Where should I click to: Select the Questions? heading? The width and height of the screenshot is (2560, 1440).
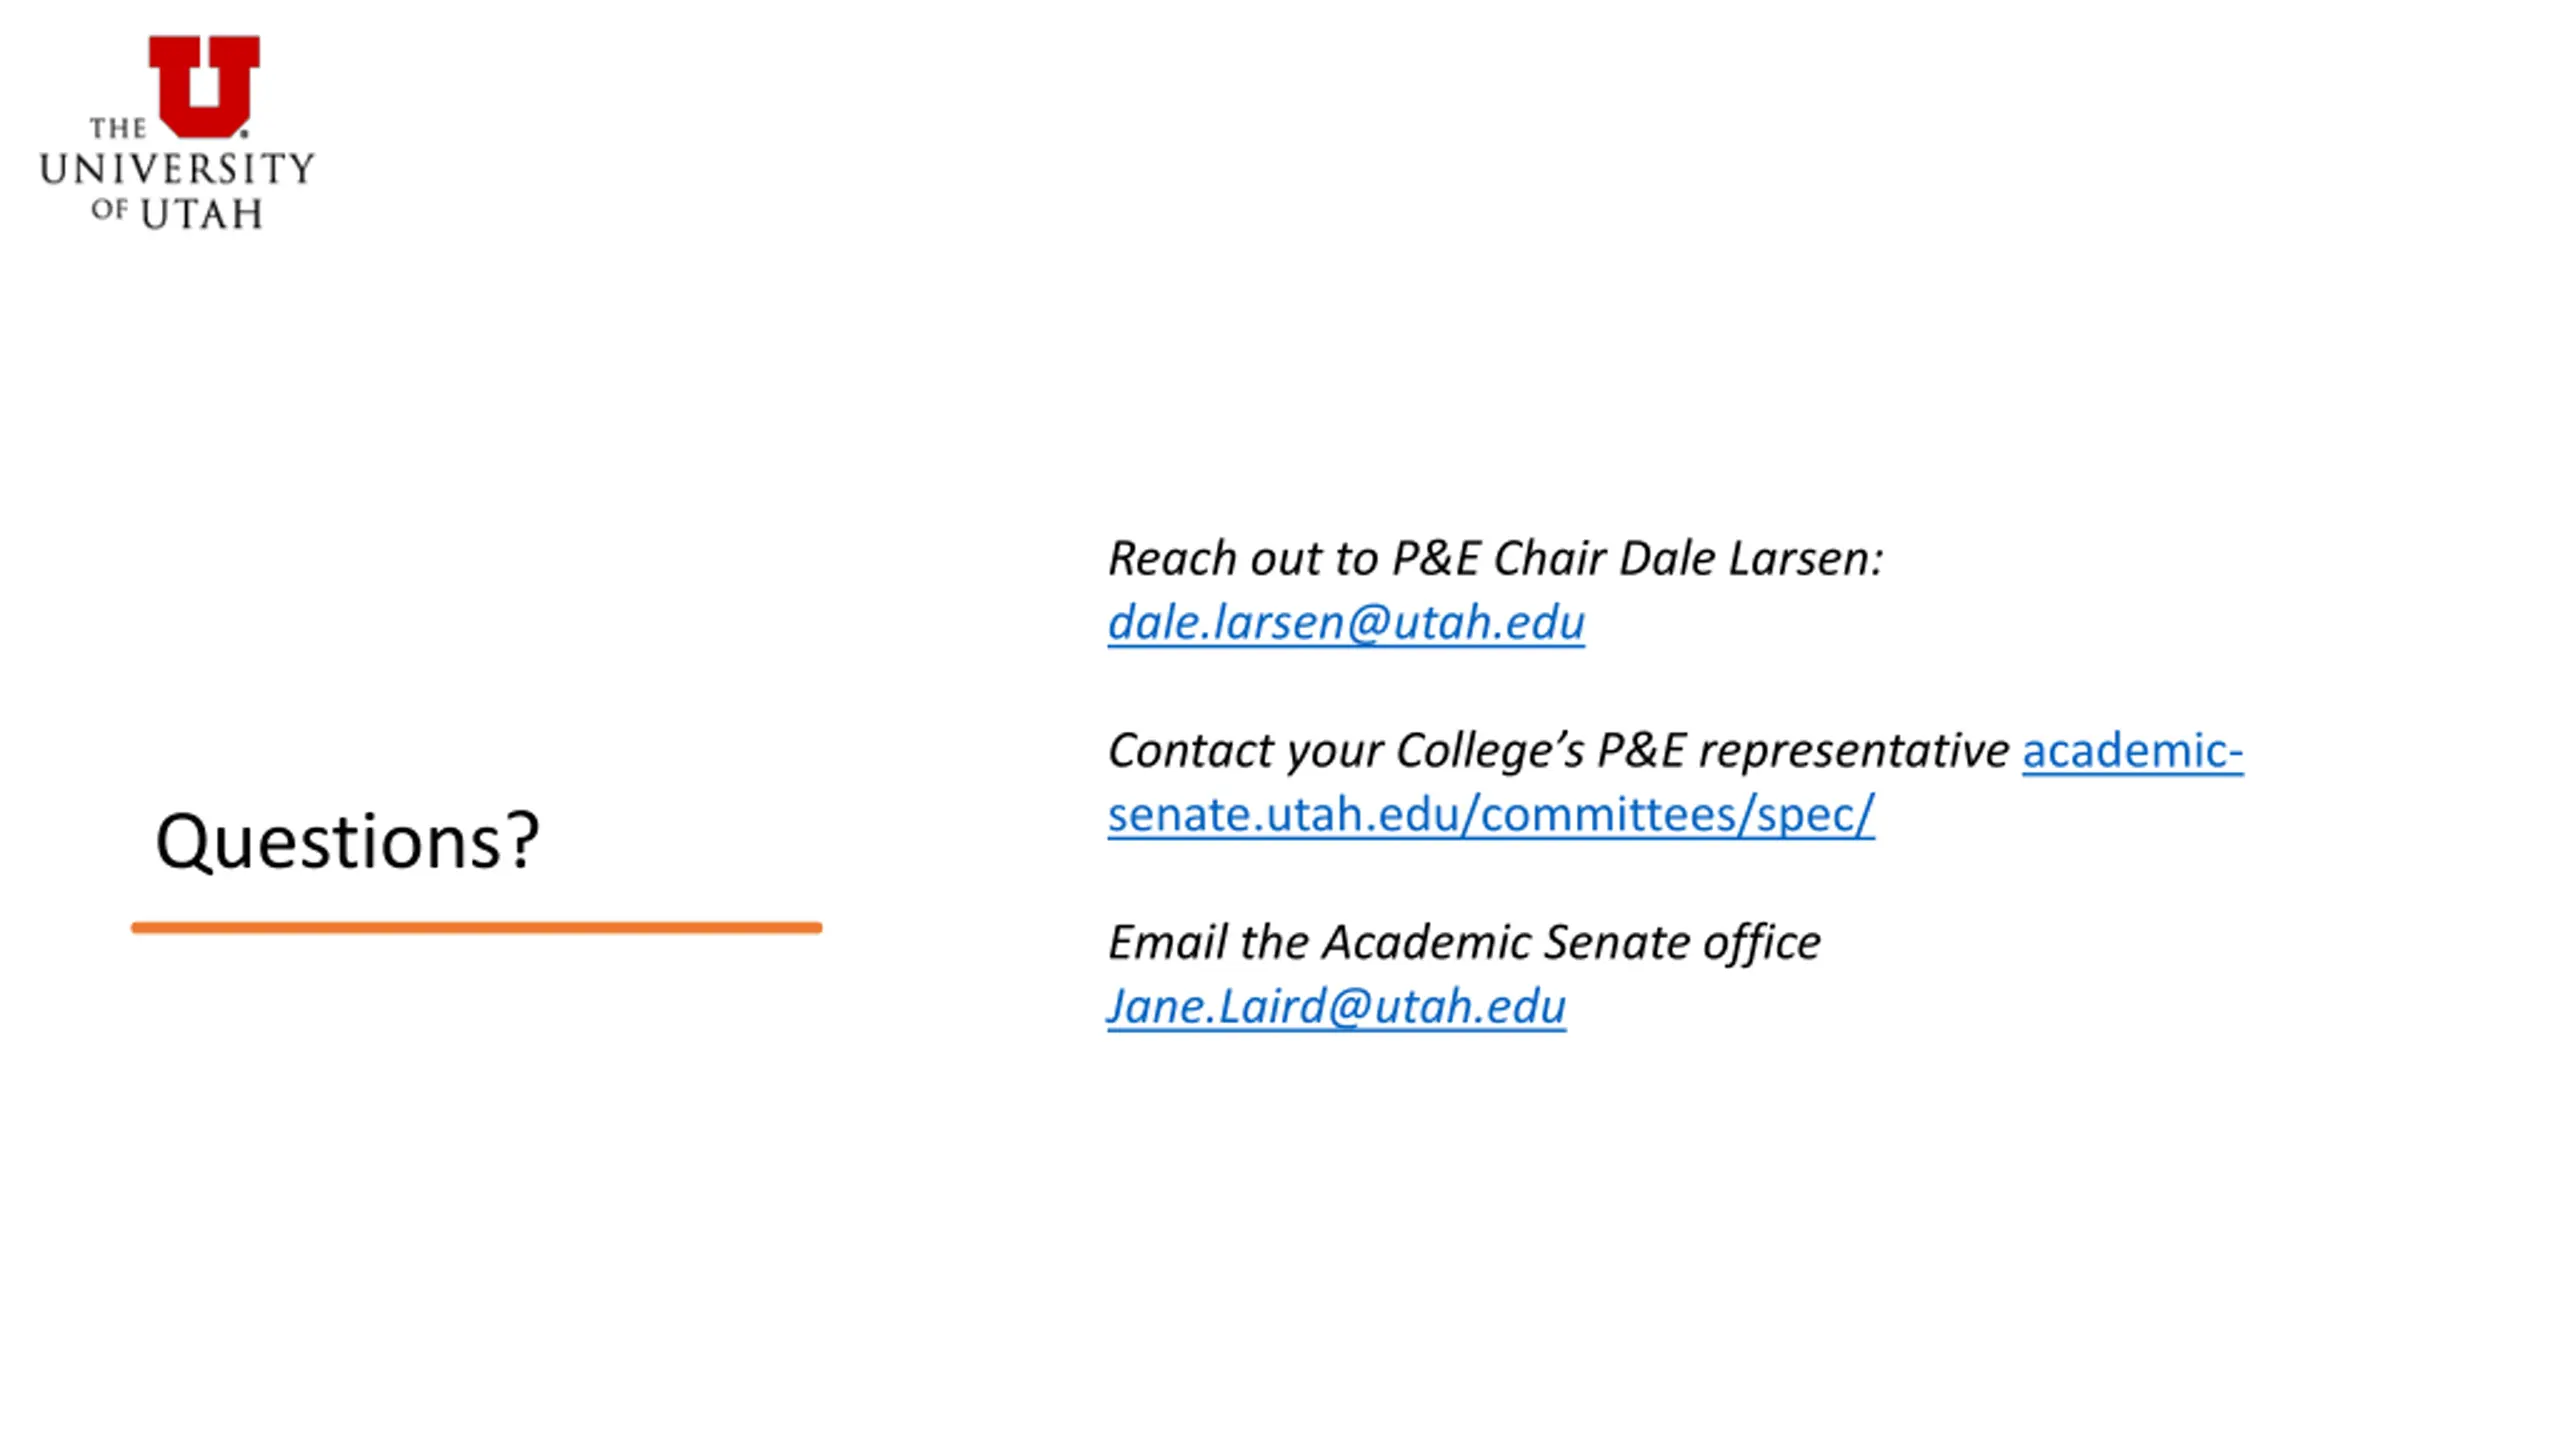[x=347, y=841]
